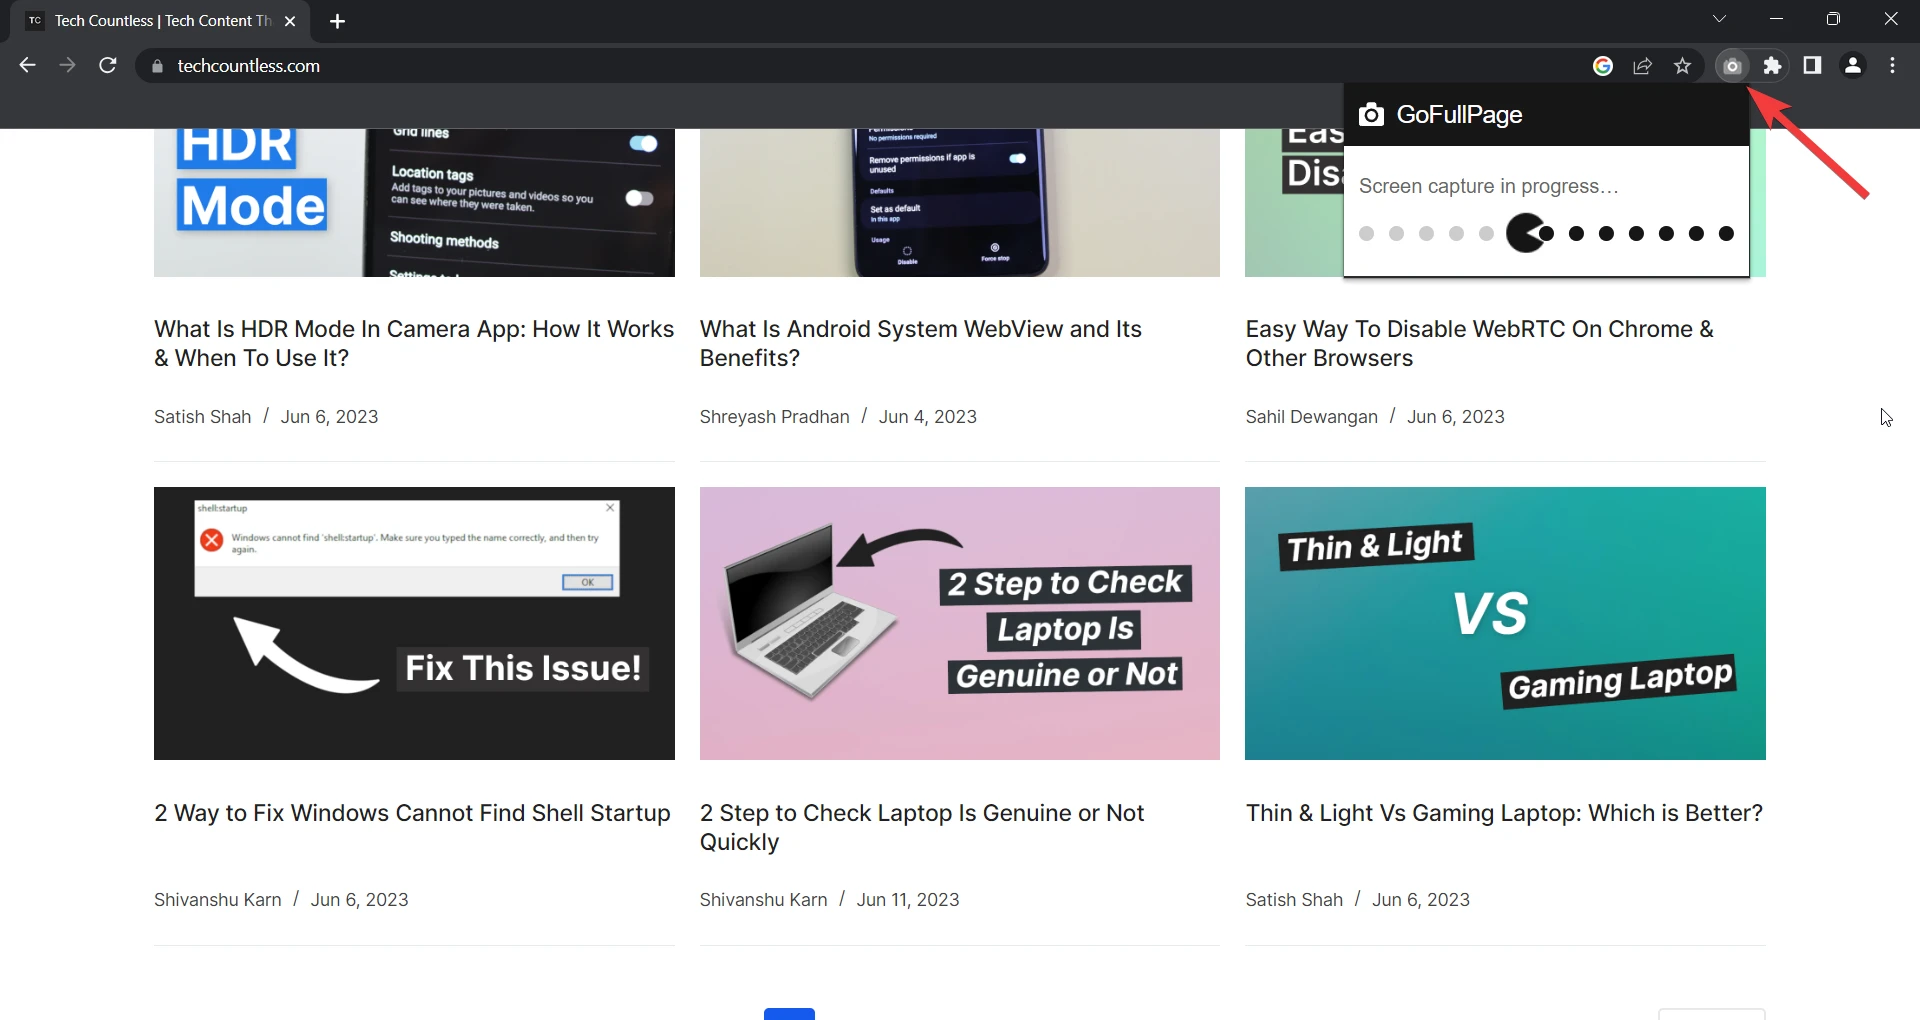The height and width of the screenshot is (1020, 1920).
Task: Open 'What Is HDR Mode In Camera App' headline
Action: [414, 344]
